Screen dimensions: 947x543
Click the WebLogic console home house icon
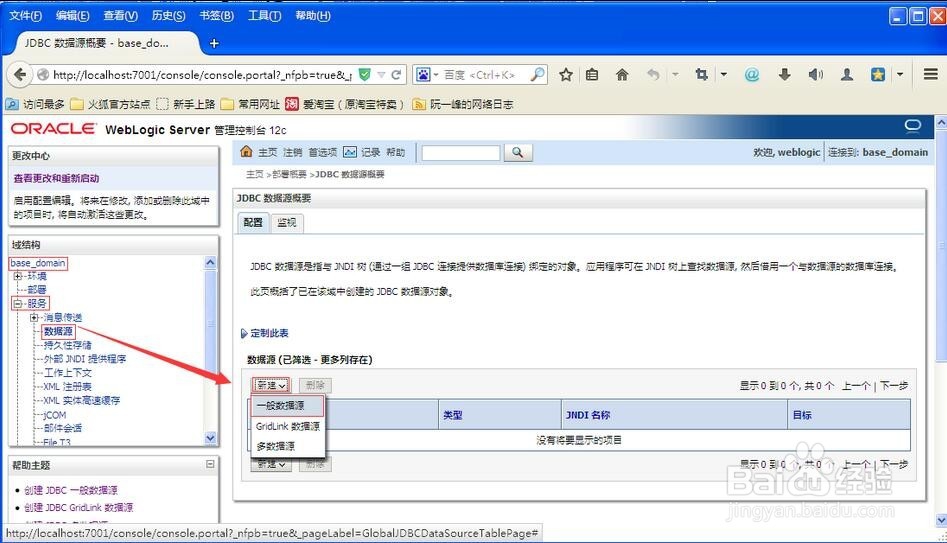point(246,152)
